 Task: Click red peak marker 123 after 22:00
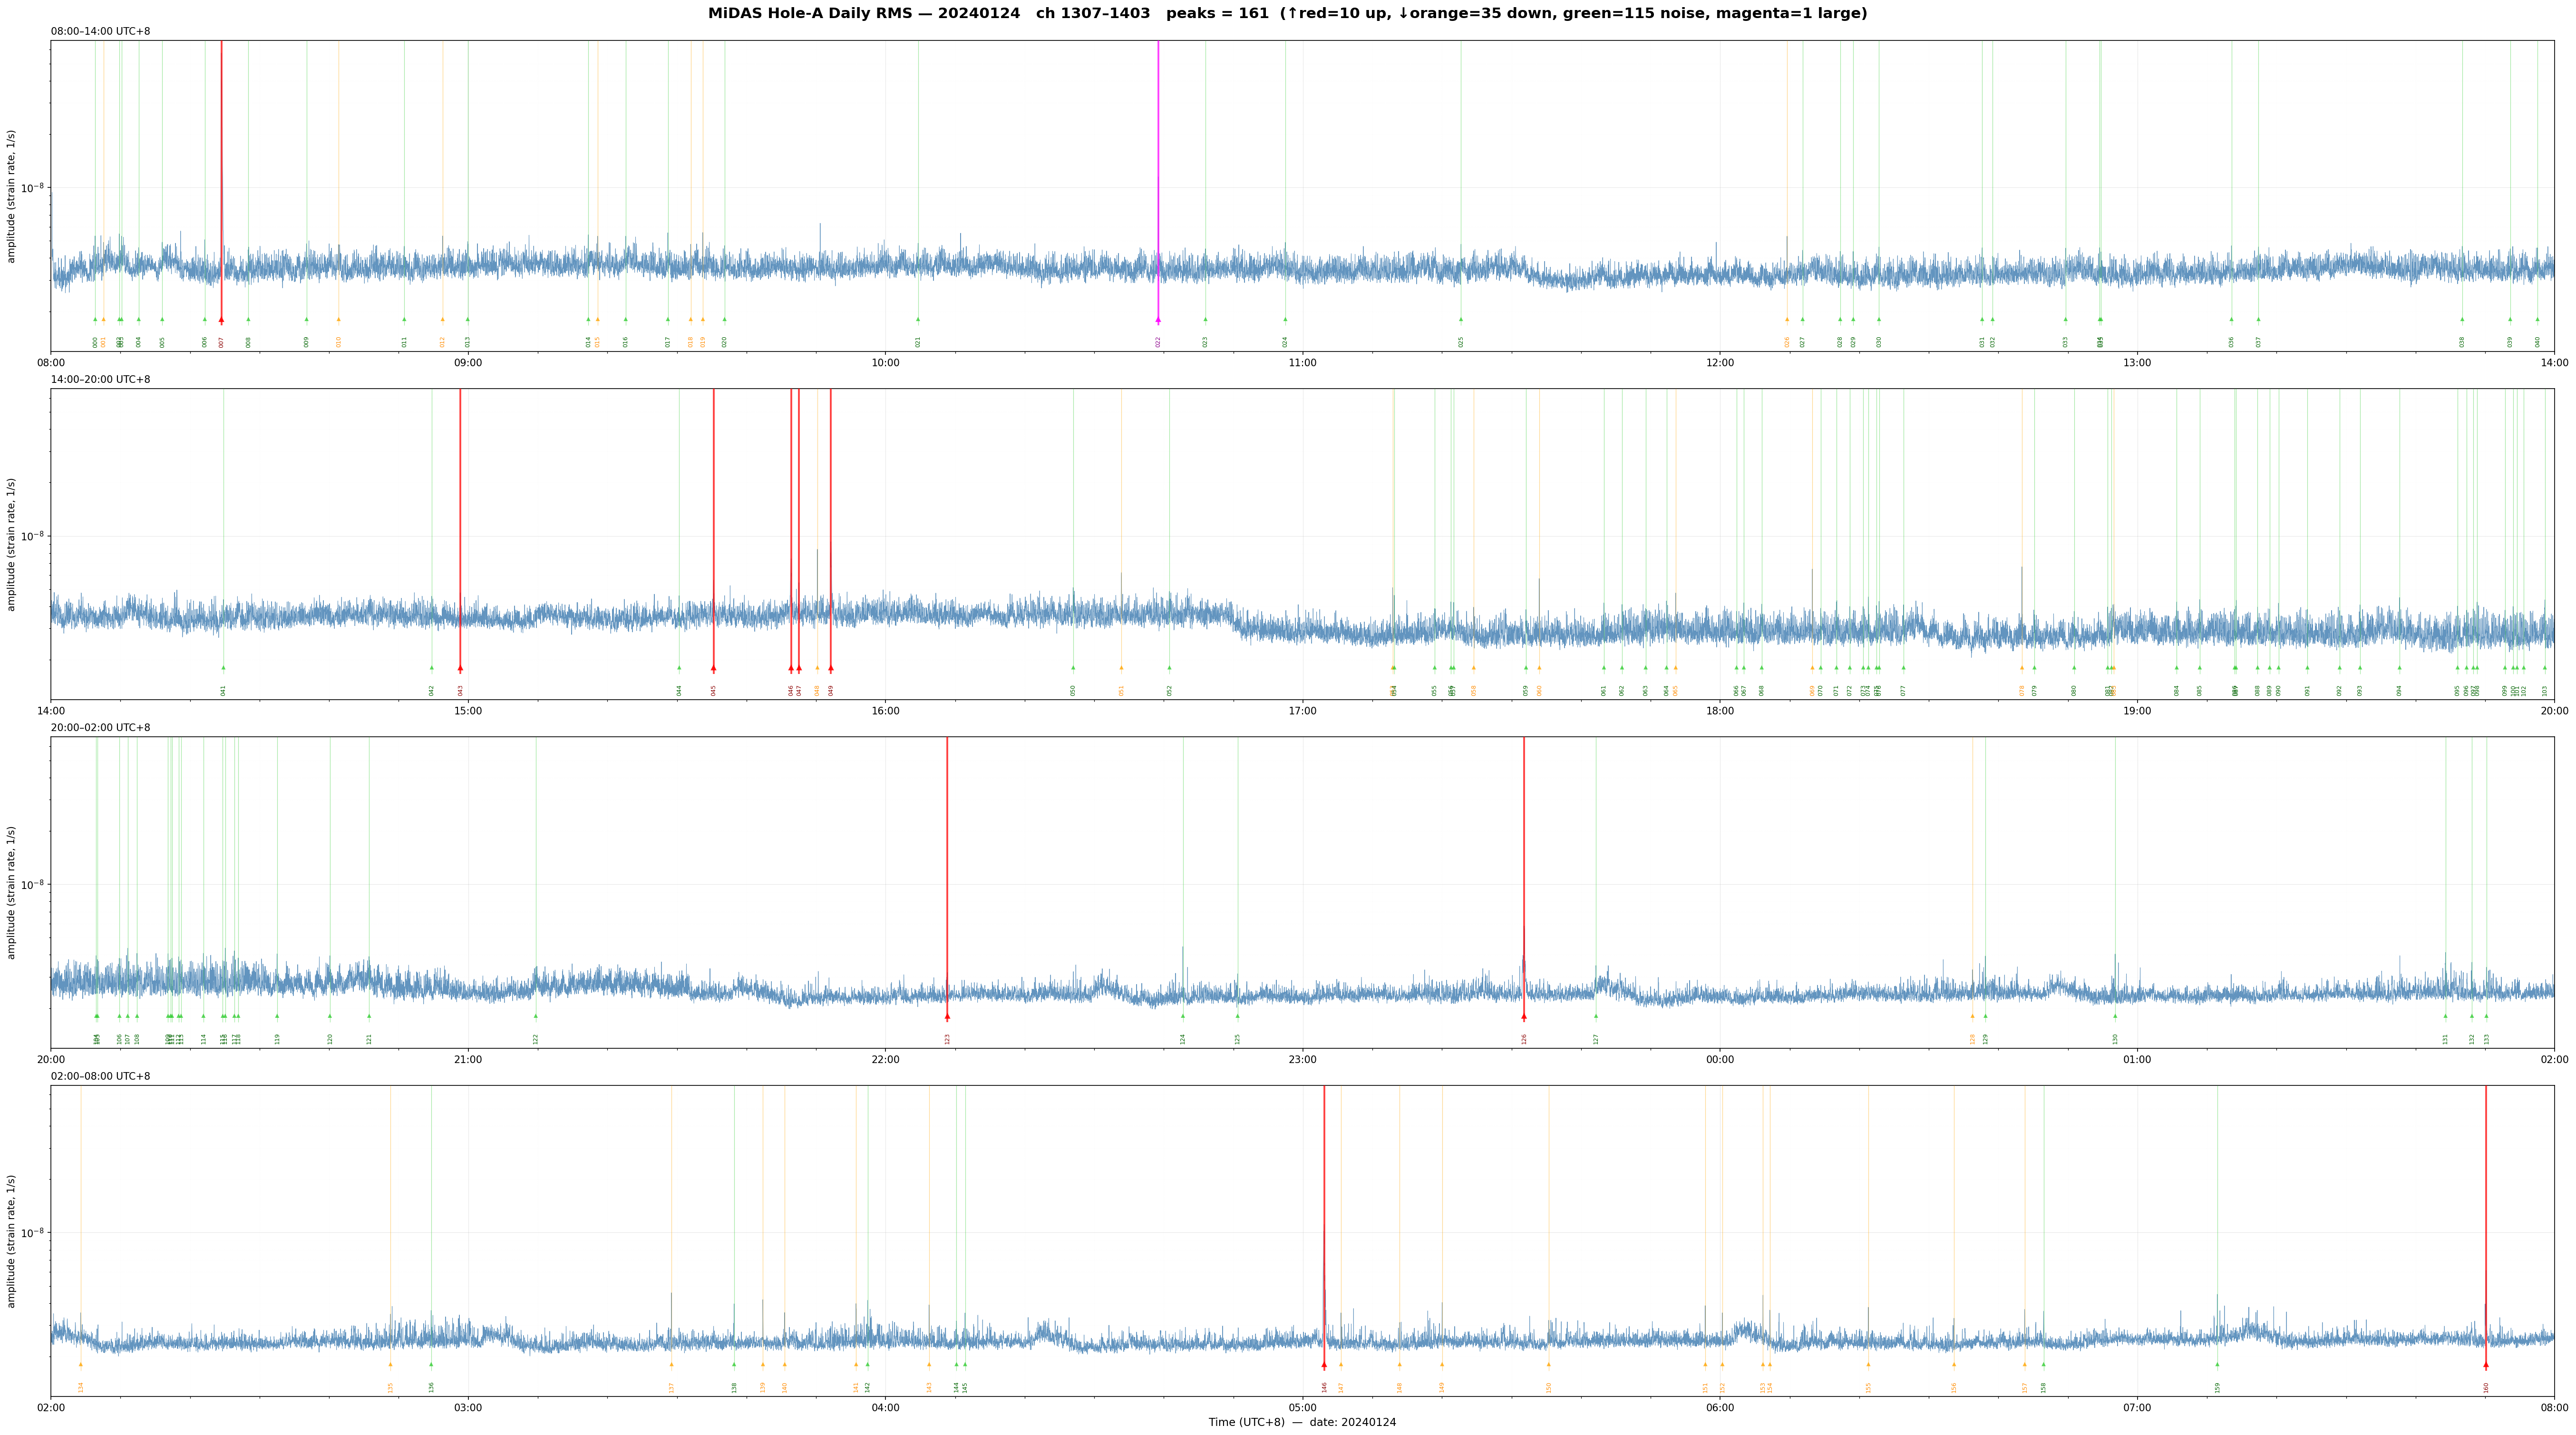point(947,1017)
